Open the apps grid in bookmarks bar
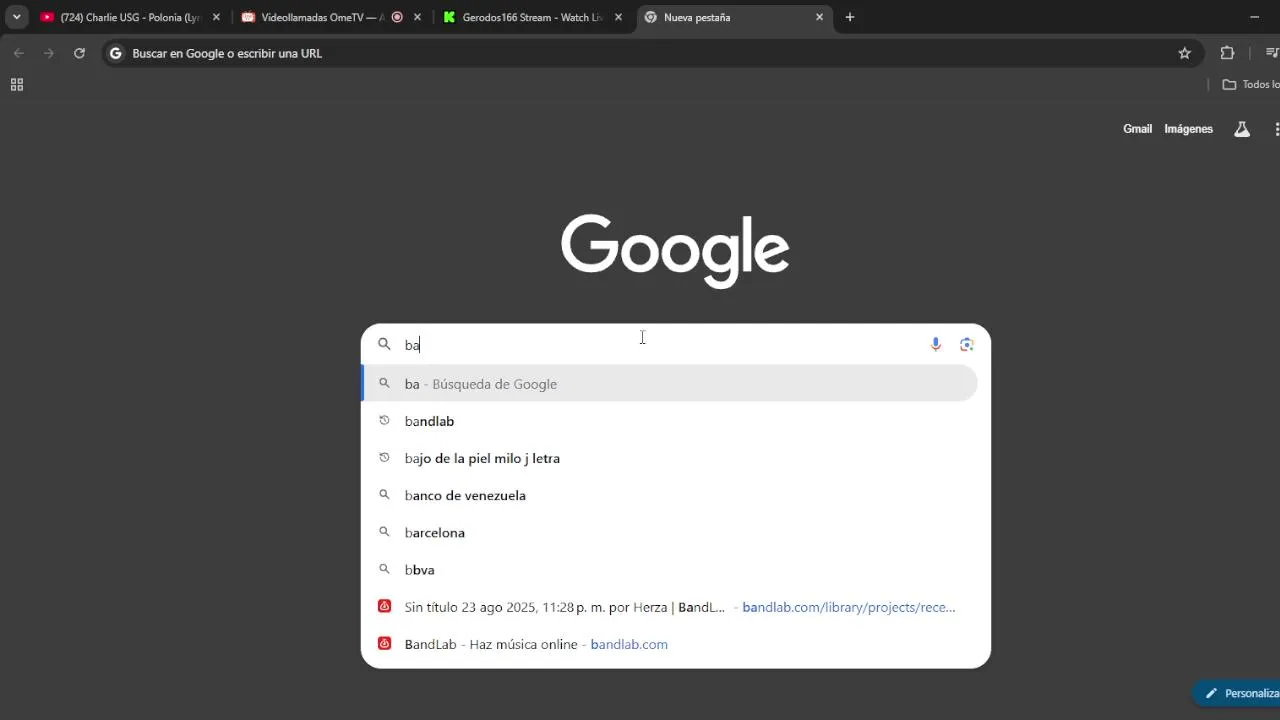Viewport: 1280px width, 720px height. click(x=17, y=85)
